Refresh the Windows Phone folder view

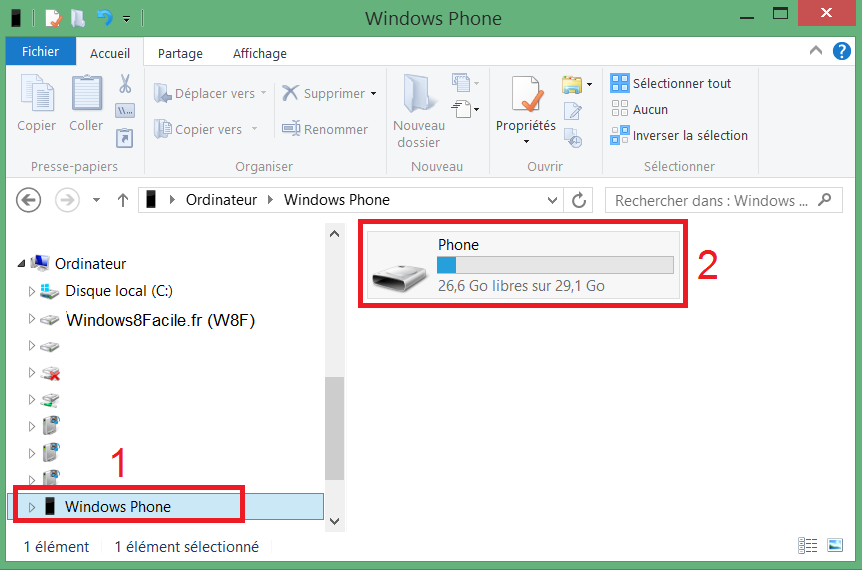click(579, 200)
